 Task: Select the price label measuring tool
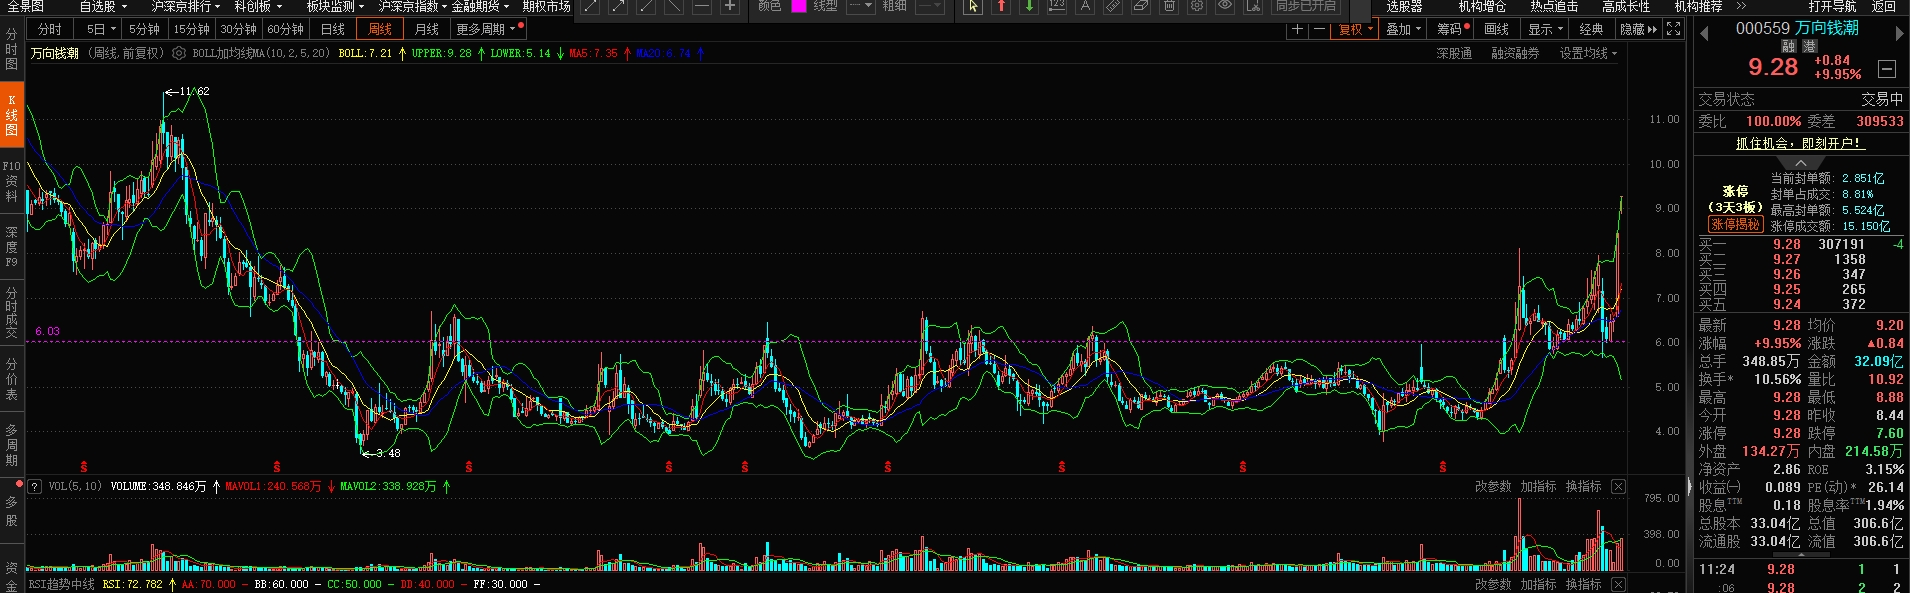click(x=1057, y=6)
